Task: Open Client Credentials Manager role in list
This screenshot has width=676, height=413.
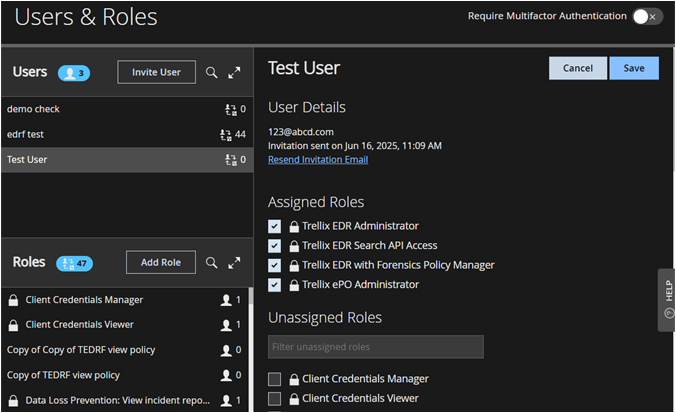Action: [125, 300]
